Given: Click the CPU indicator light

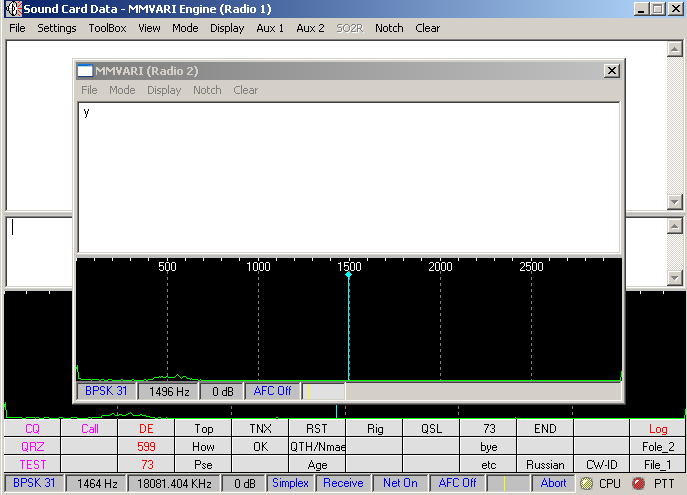Looking at the screenshot, I should click(x=586, y=483).
